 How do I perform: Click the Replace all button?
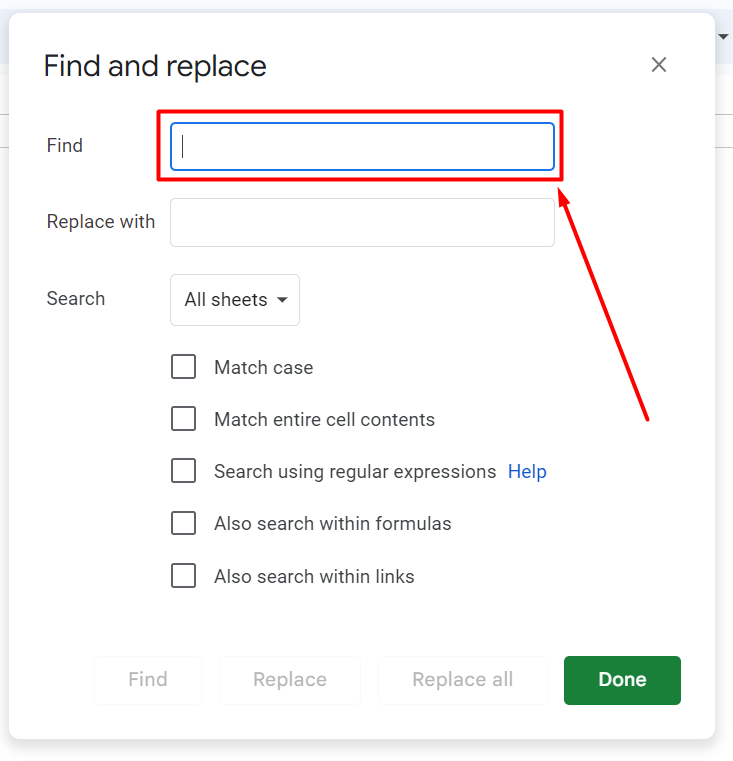pyautogui.click(x=463, y=679)
